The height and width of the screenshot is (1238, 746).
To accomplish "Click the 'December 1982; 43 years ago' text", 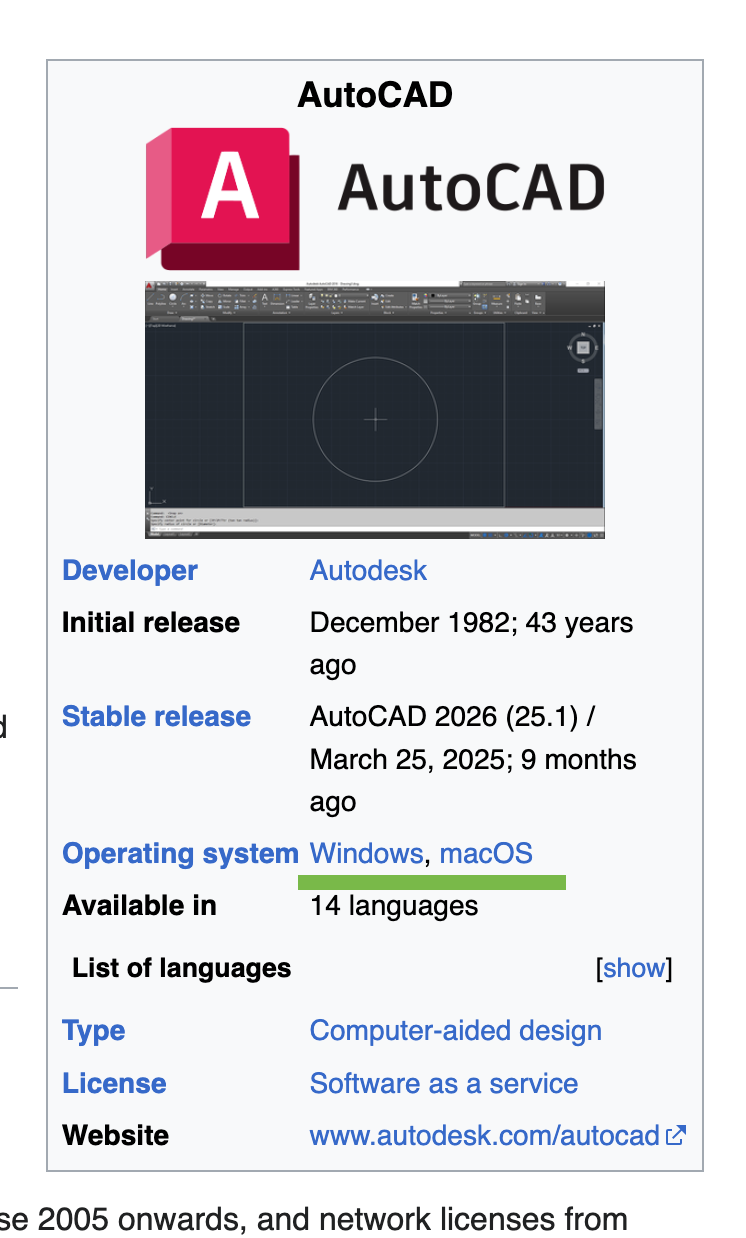I will pyautogui.click(x=471, y=644).
